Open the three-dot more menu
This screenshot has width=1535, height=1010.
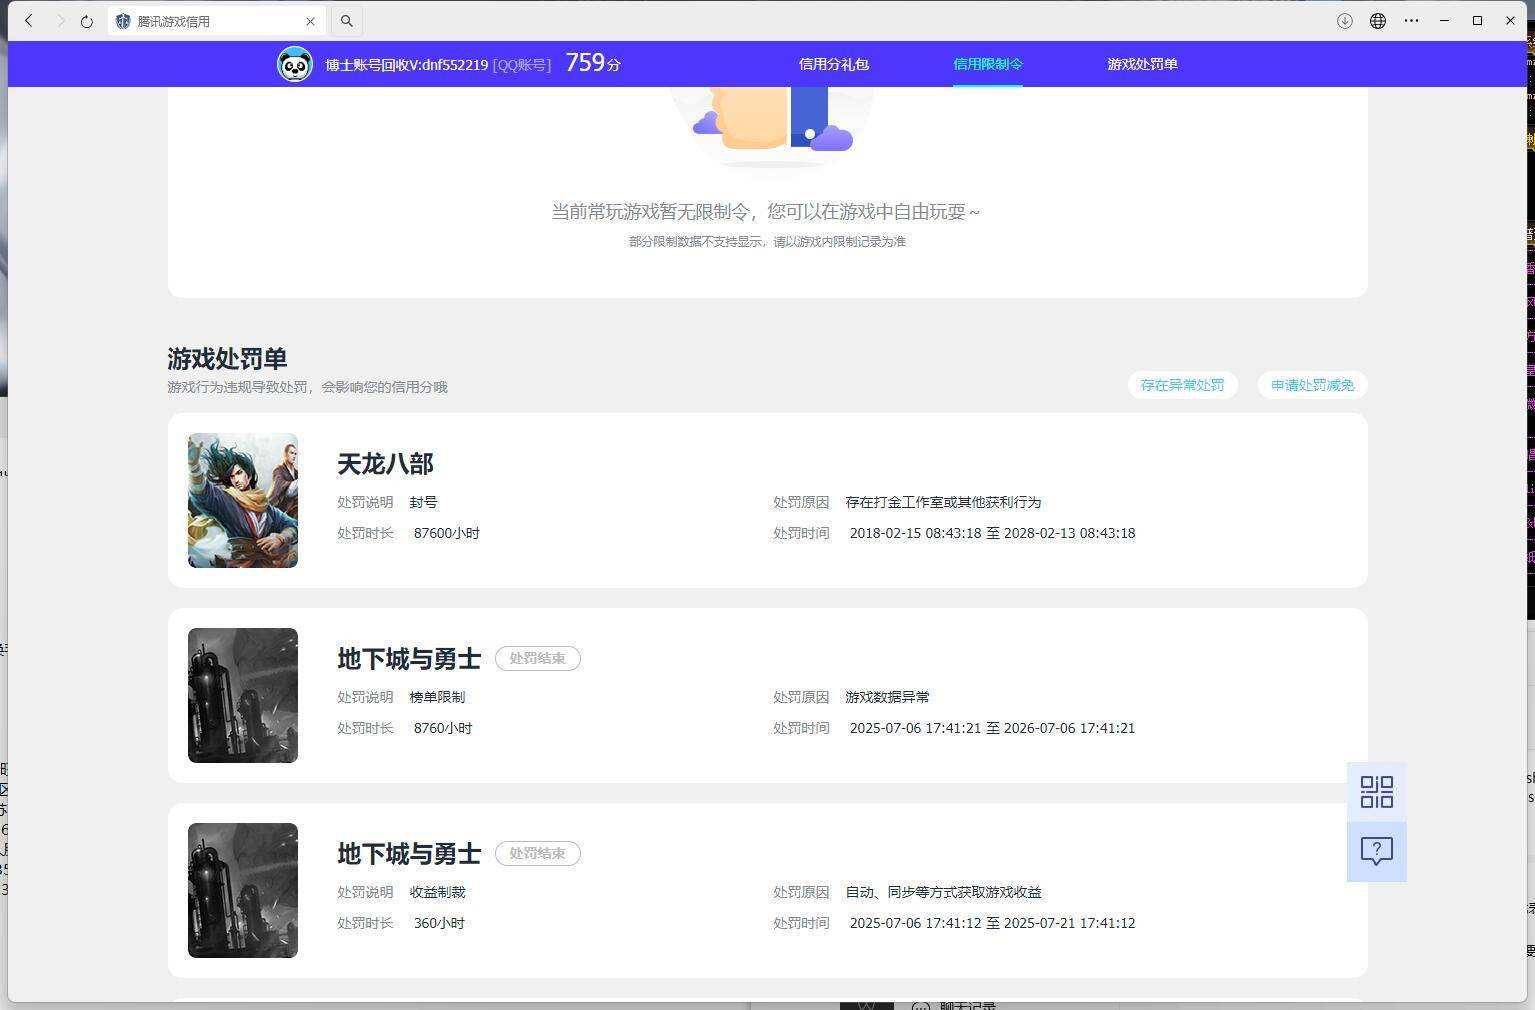tap(1411, 21)
